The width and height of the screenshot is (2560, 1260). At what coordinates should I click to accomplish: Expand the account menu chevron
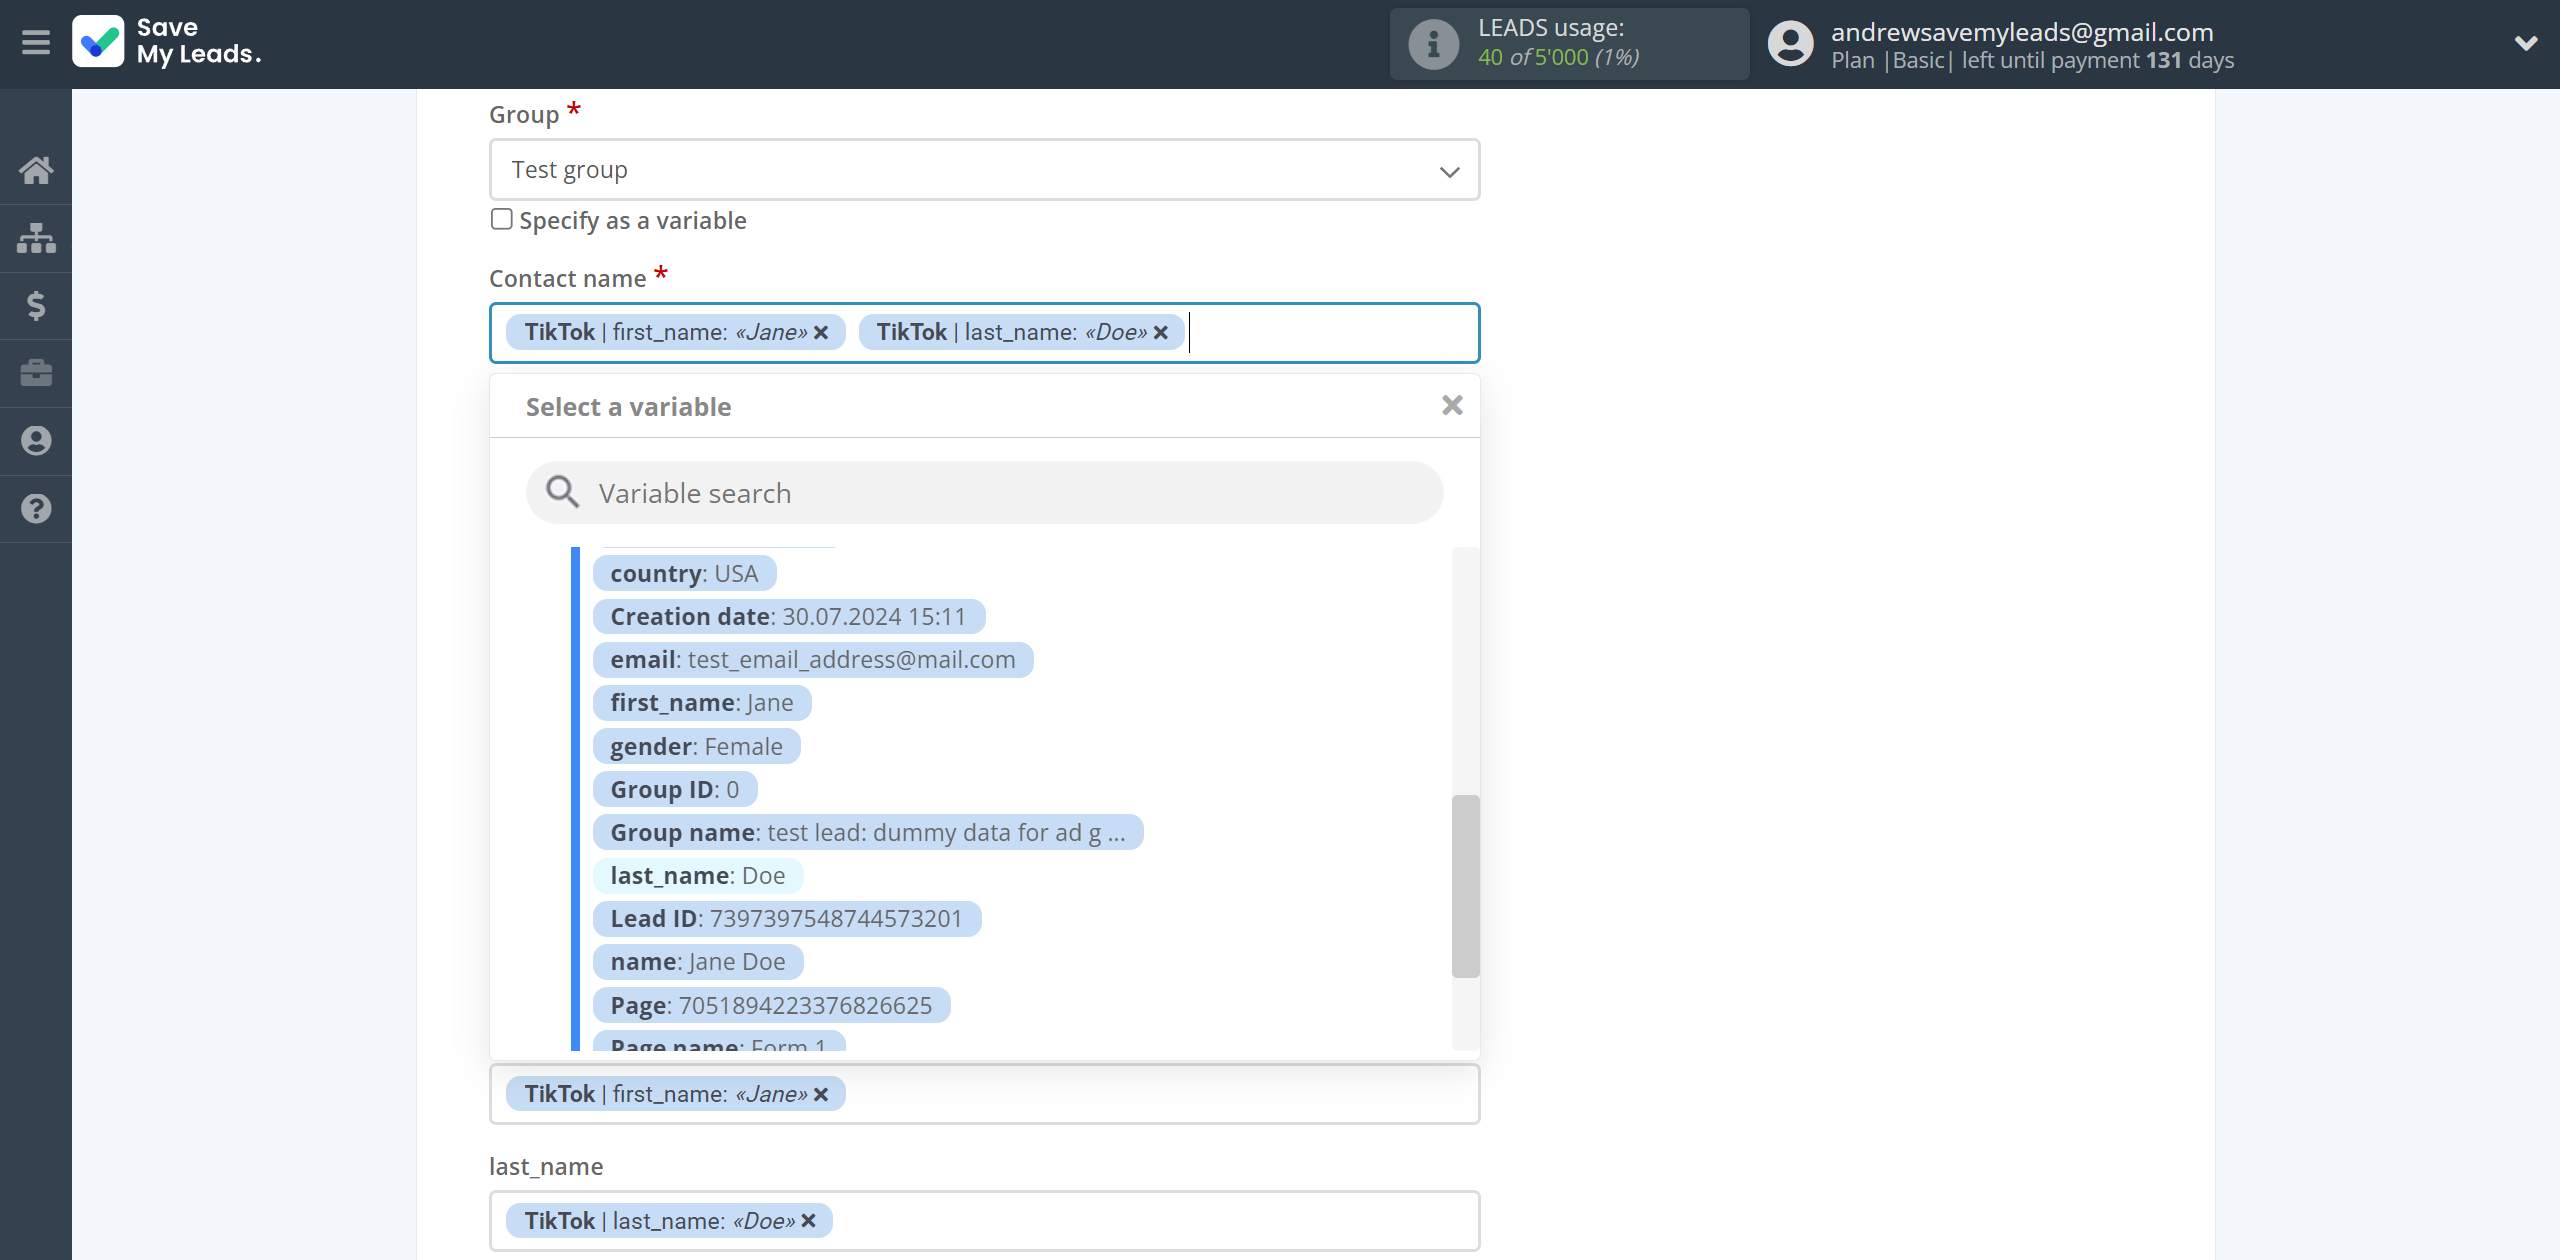[x=2525, y=43]
